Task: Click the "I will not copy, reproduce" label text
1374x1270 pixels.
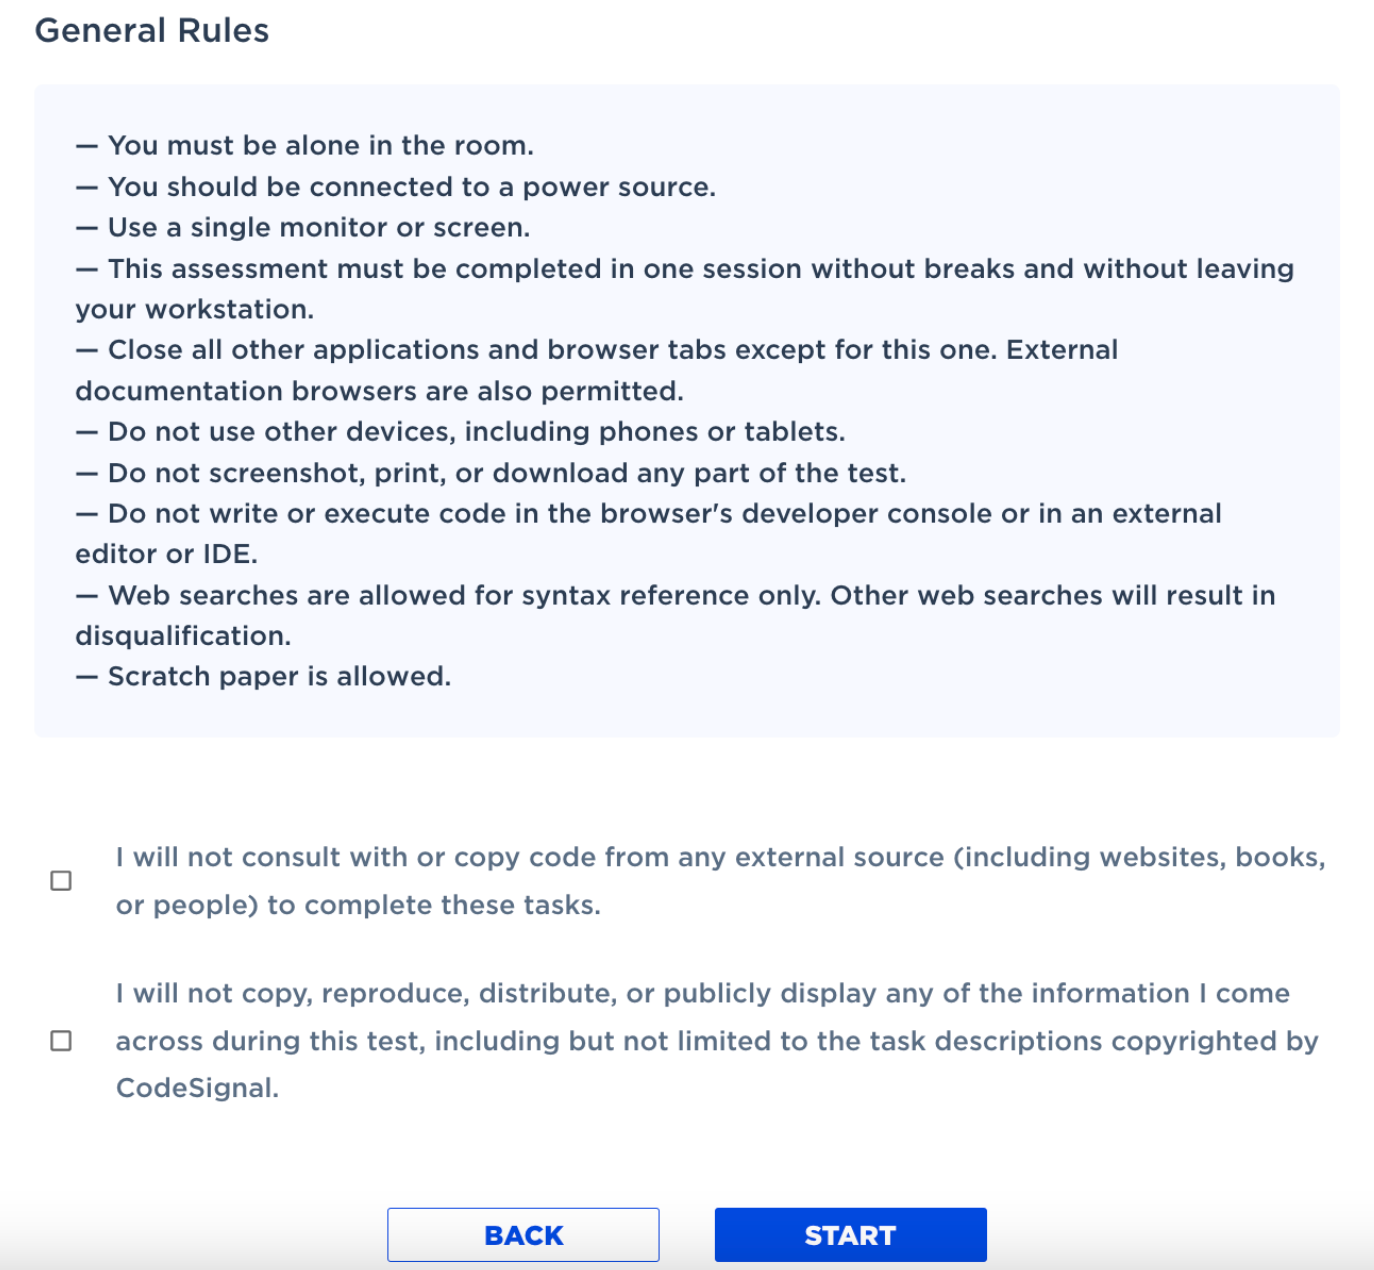Action: pos(702,994)
